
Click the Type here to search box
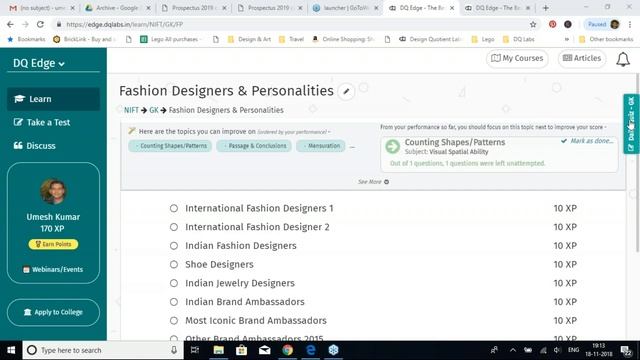click(103, 350)
